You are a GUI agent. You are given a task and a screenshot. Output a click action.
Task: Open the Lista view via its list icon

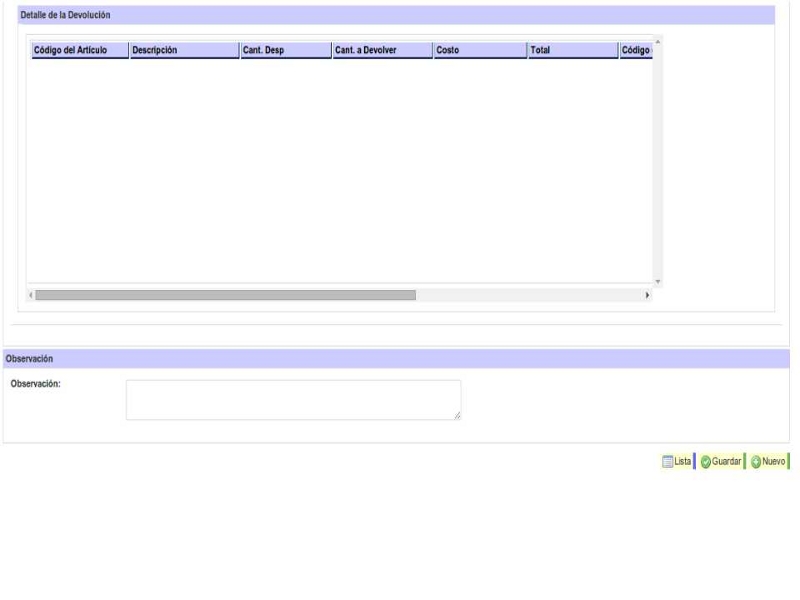[x=676, y=461]
